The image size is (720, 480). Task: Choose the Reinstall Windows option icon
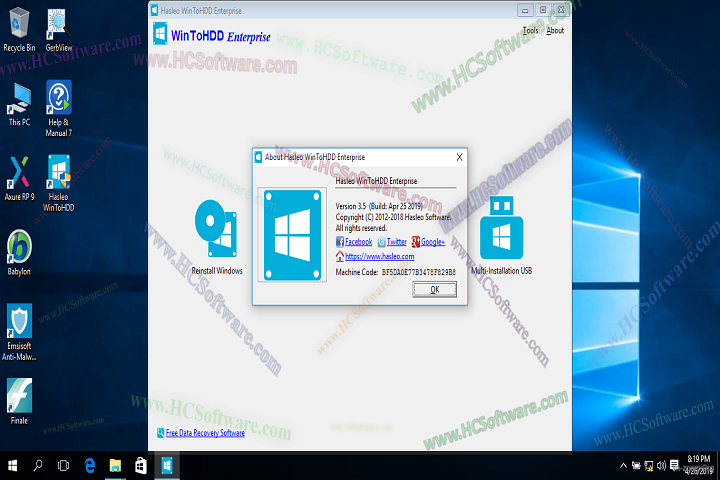point(216,228)
